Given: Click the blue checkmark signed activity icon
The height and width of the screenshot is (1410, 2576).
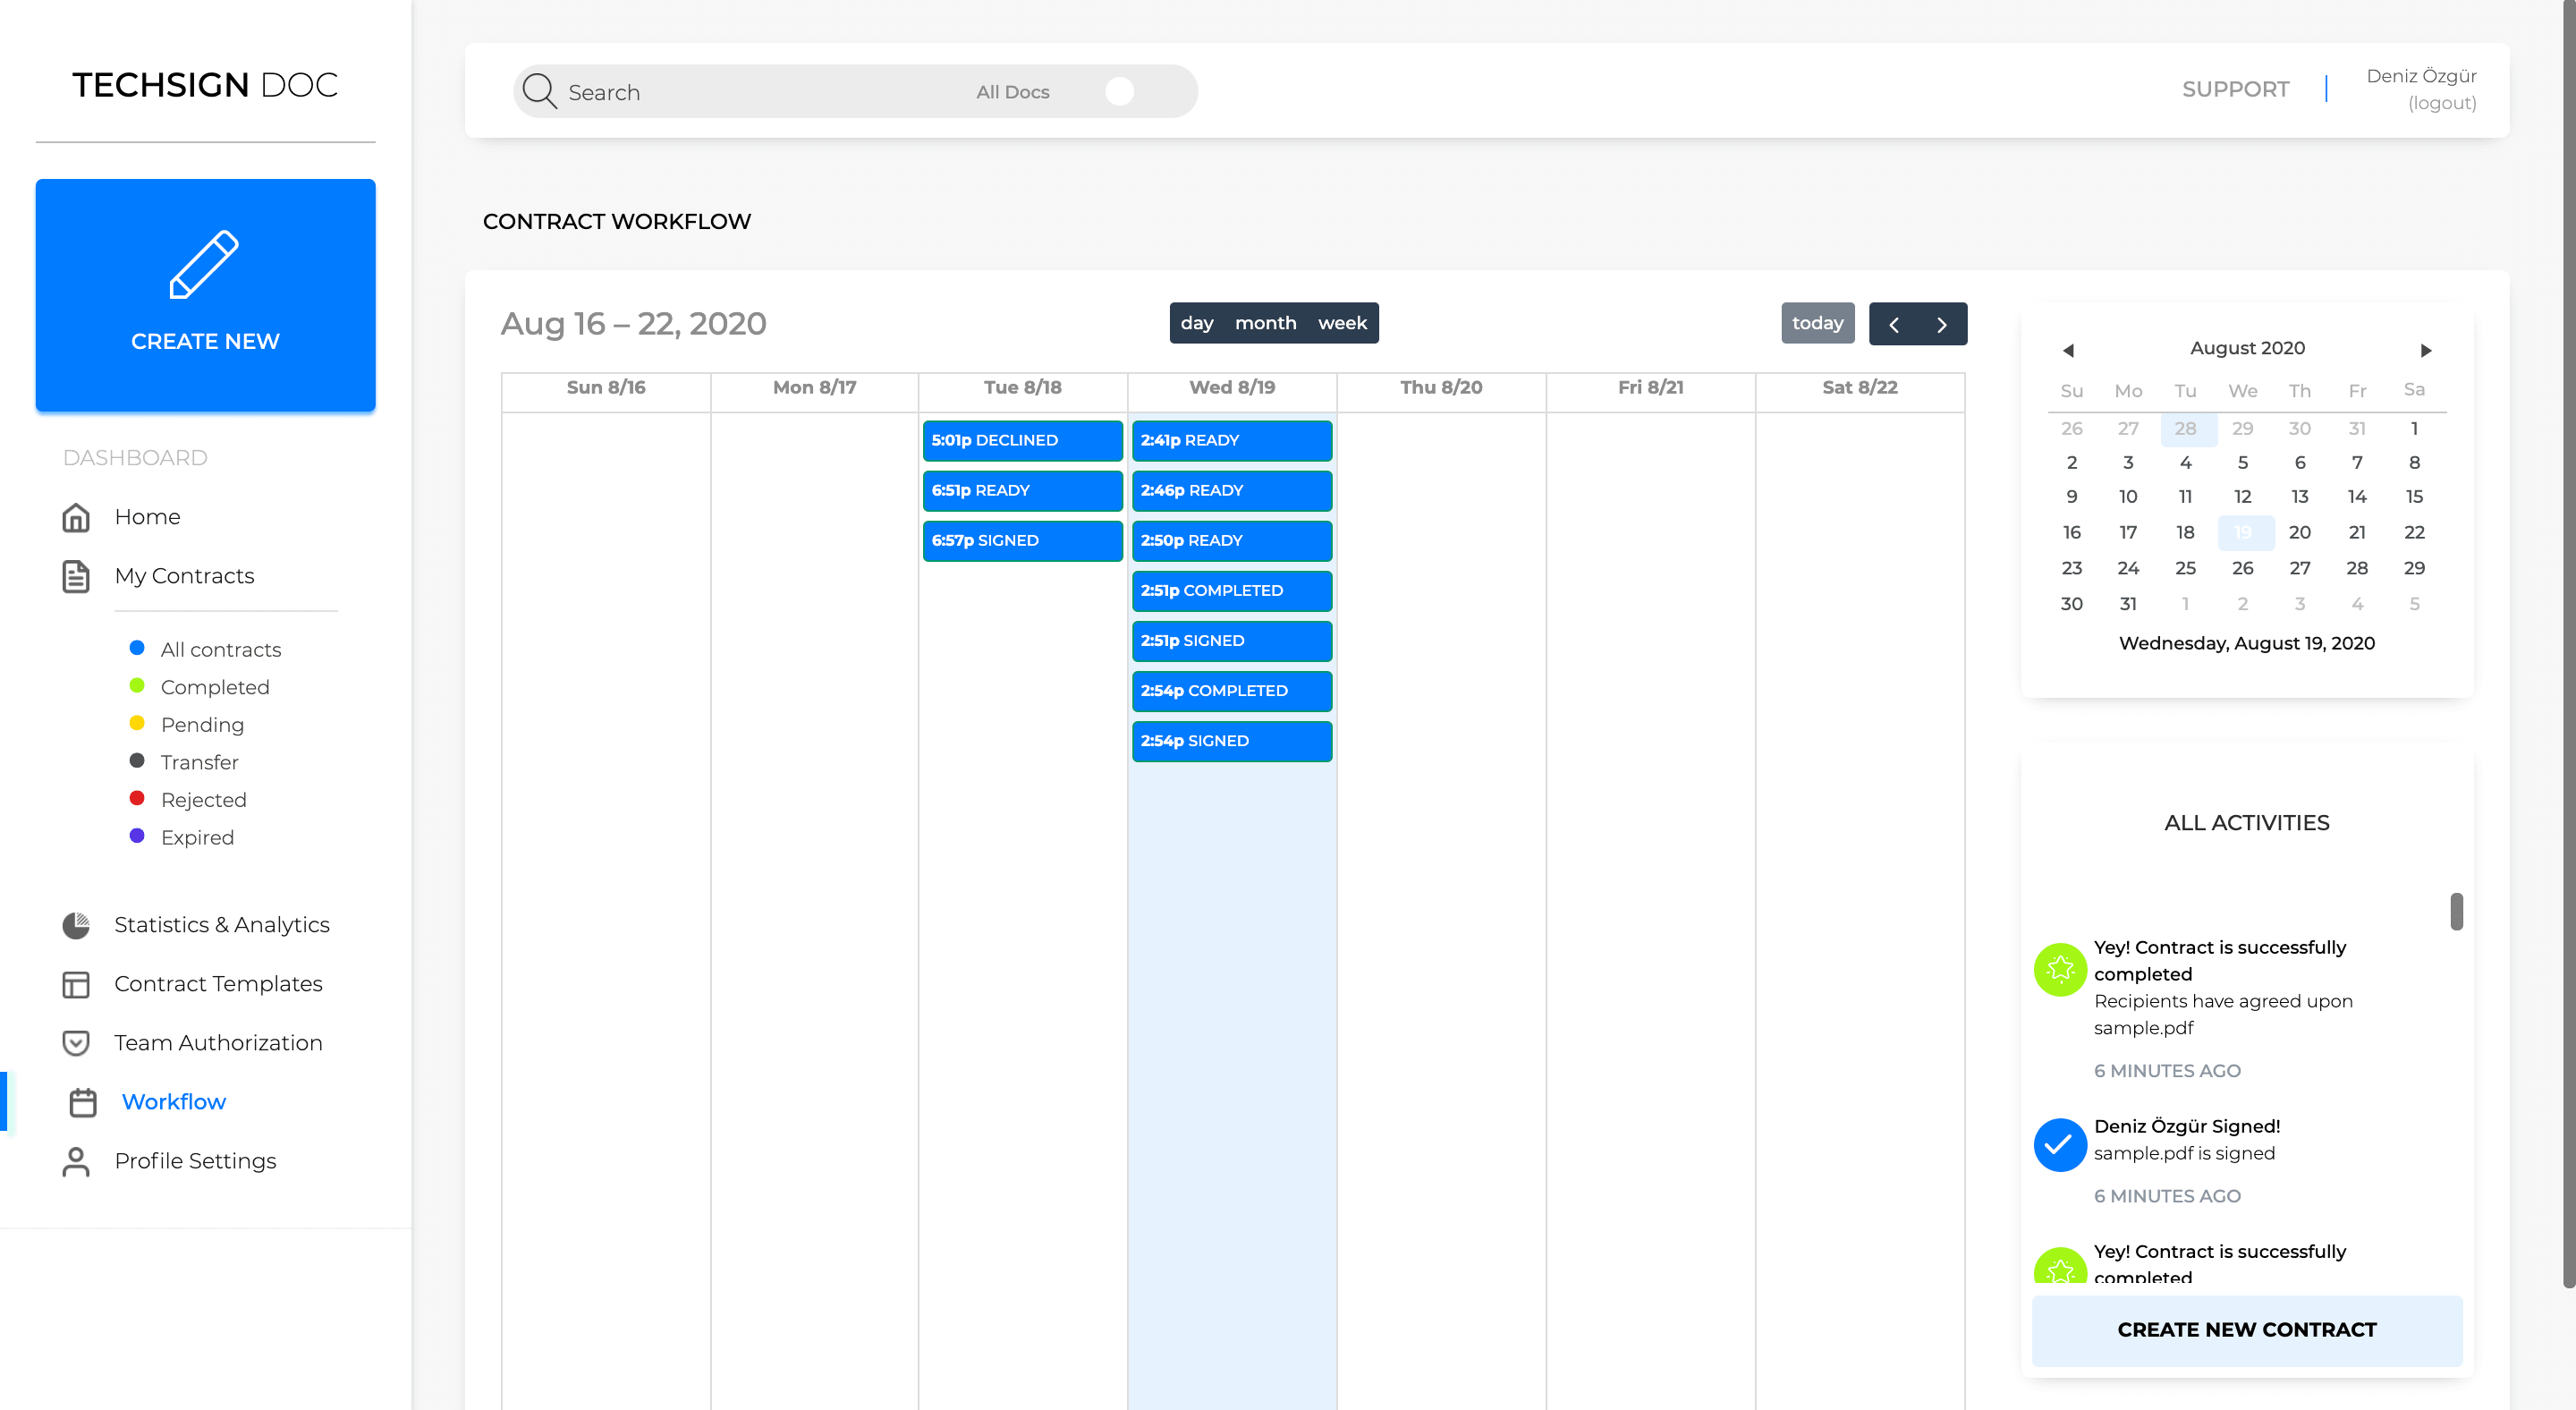Looking at the screenshot, I should point(2060,1145).
